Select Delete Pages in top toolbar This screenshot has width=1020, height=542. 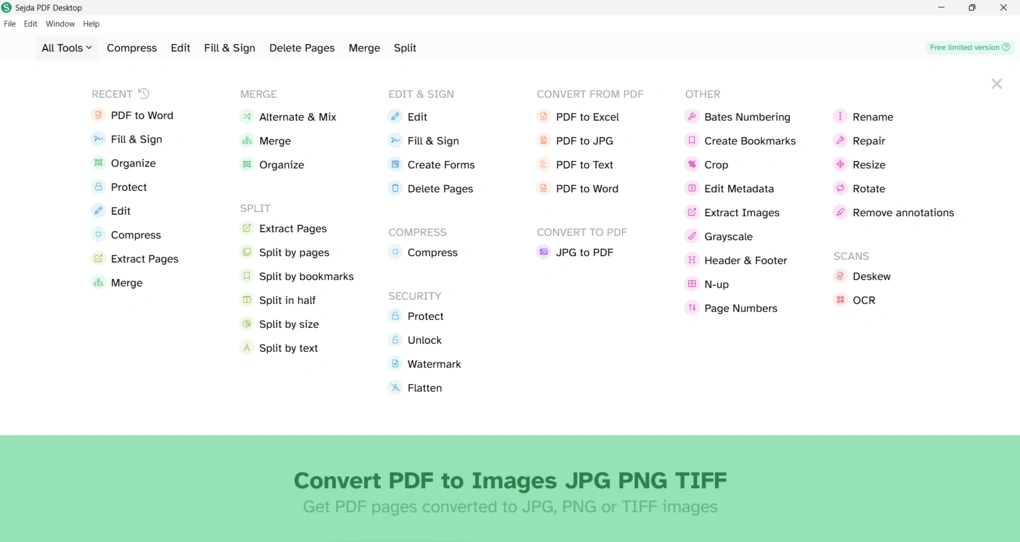point(302,47)
